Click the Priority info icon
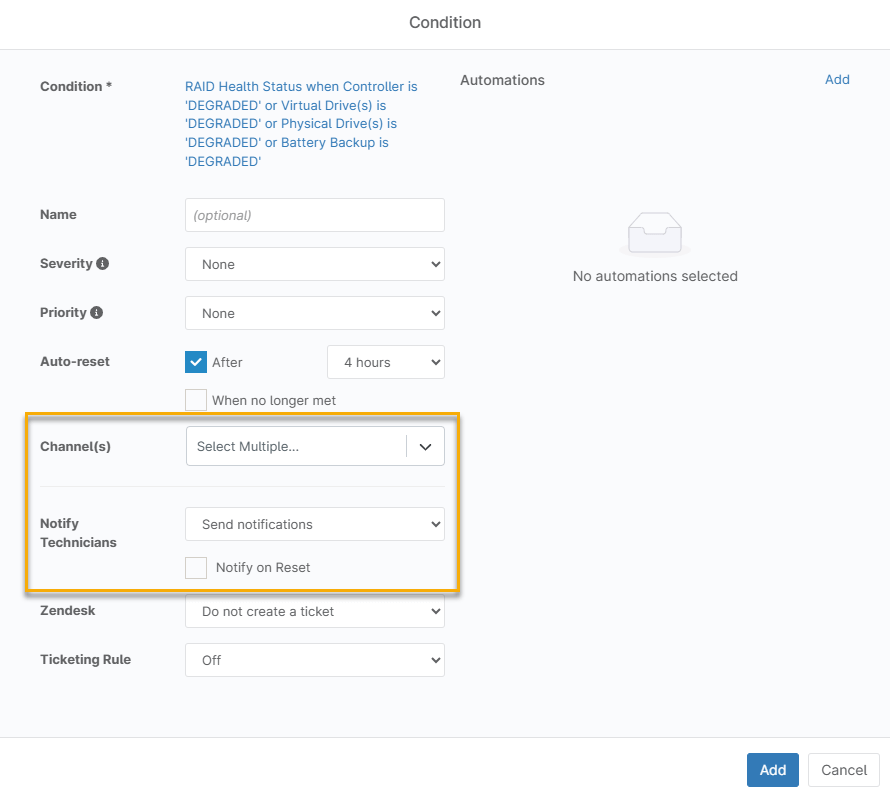Image resolution: width=890 pixels, height=798 pixels. click(98, 312)
